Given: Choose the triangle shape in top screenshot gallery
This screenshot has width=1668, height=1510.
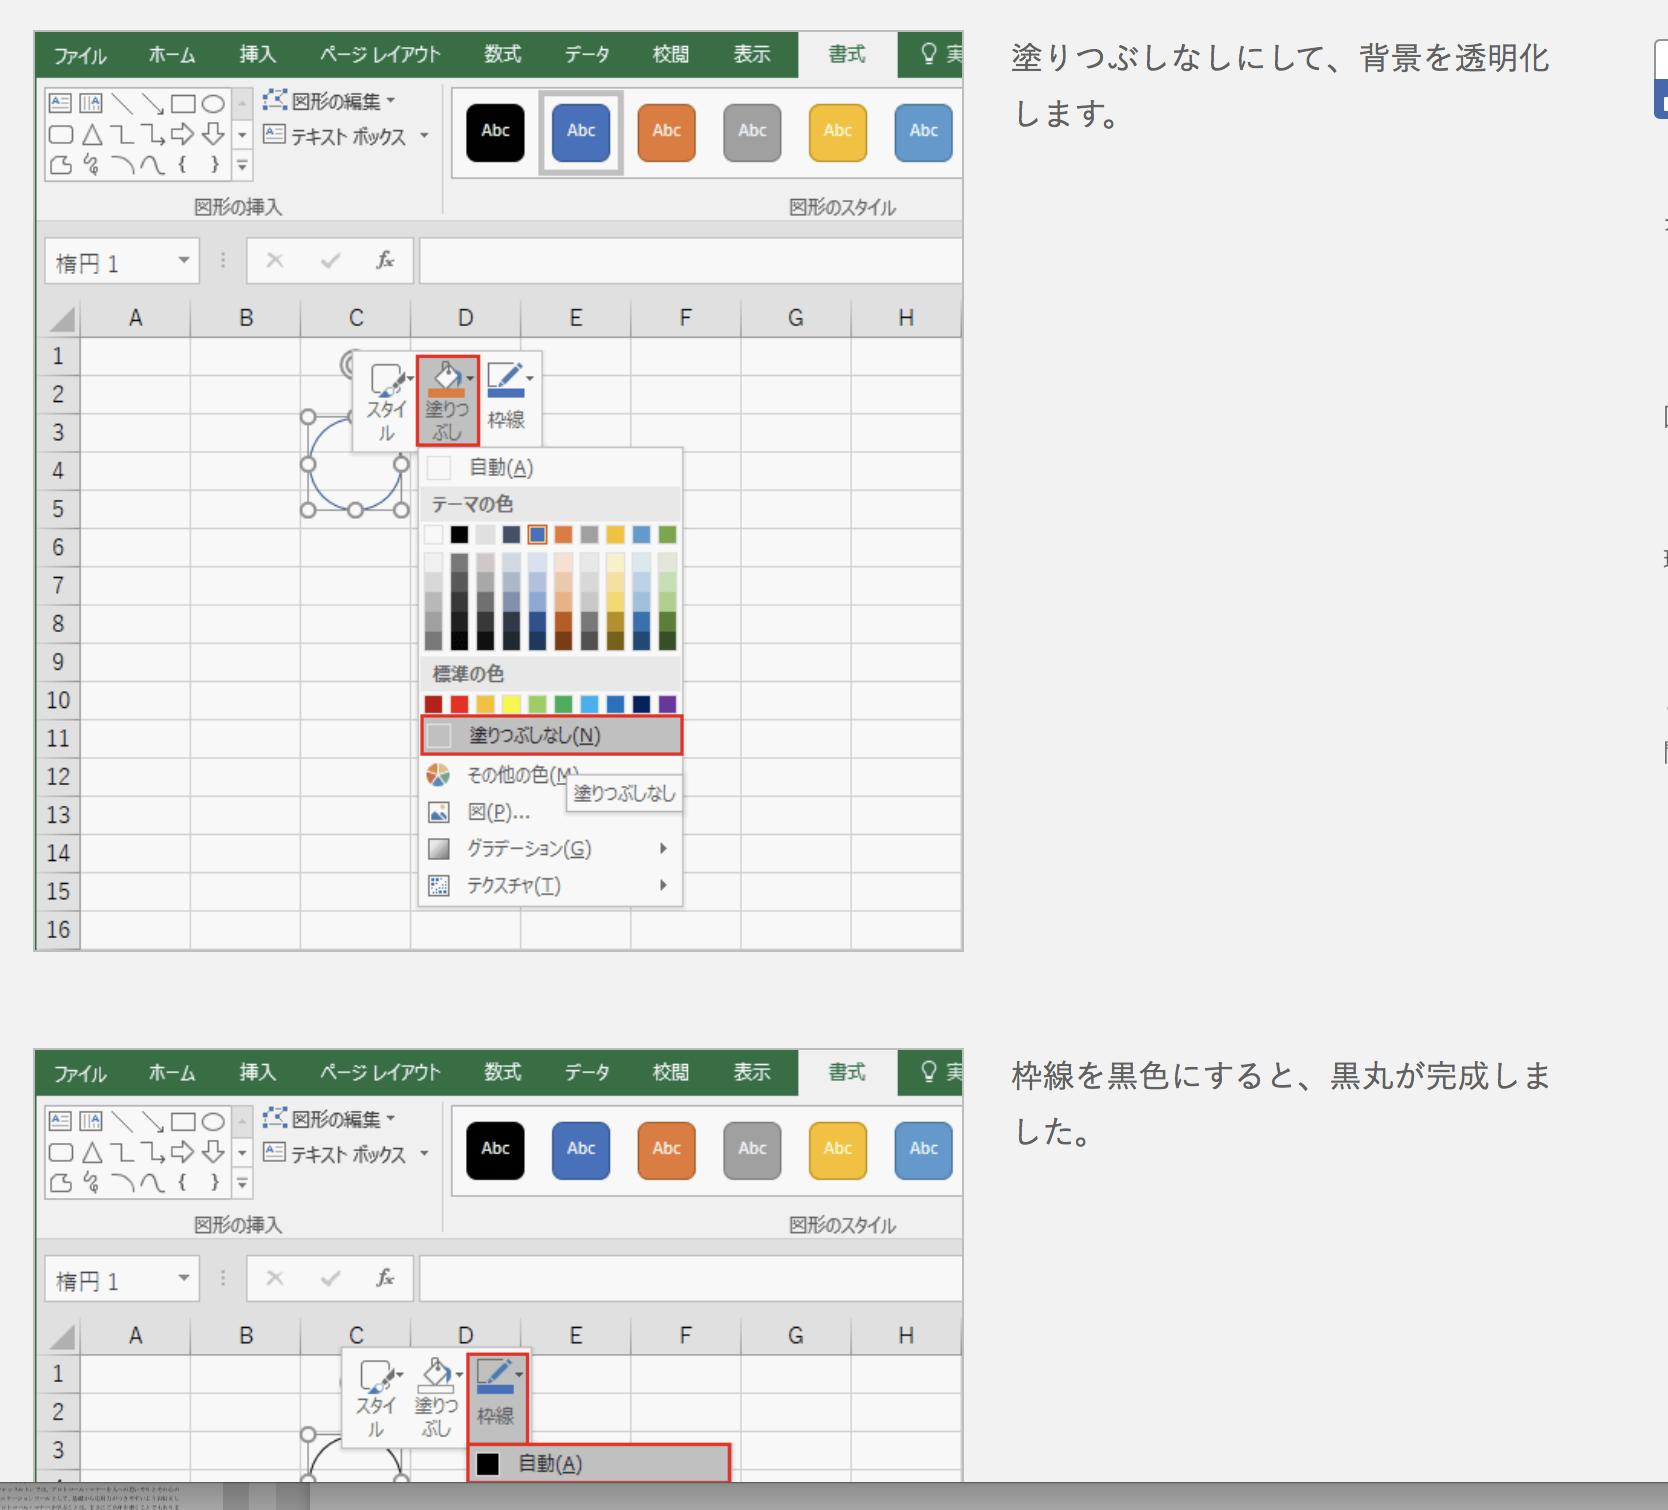Looking at the screenshot, I should (92, 135).
